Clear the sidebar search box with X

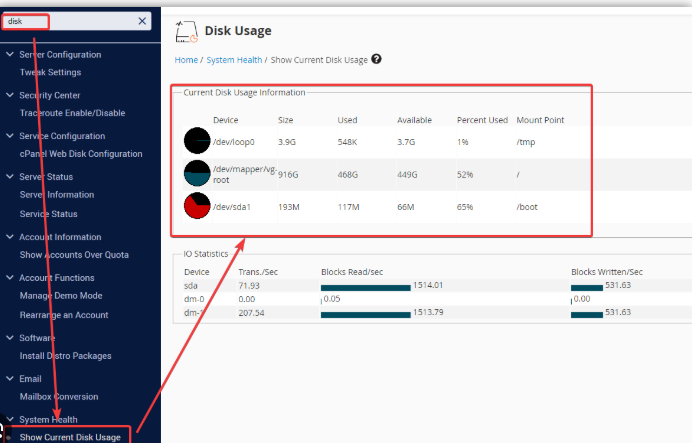(141, 21)
